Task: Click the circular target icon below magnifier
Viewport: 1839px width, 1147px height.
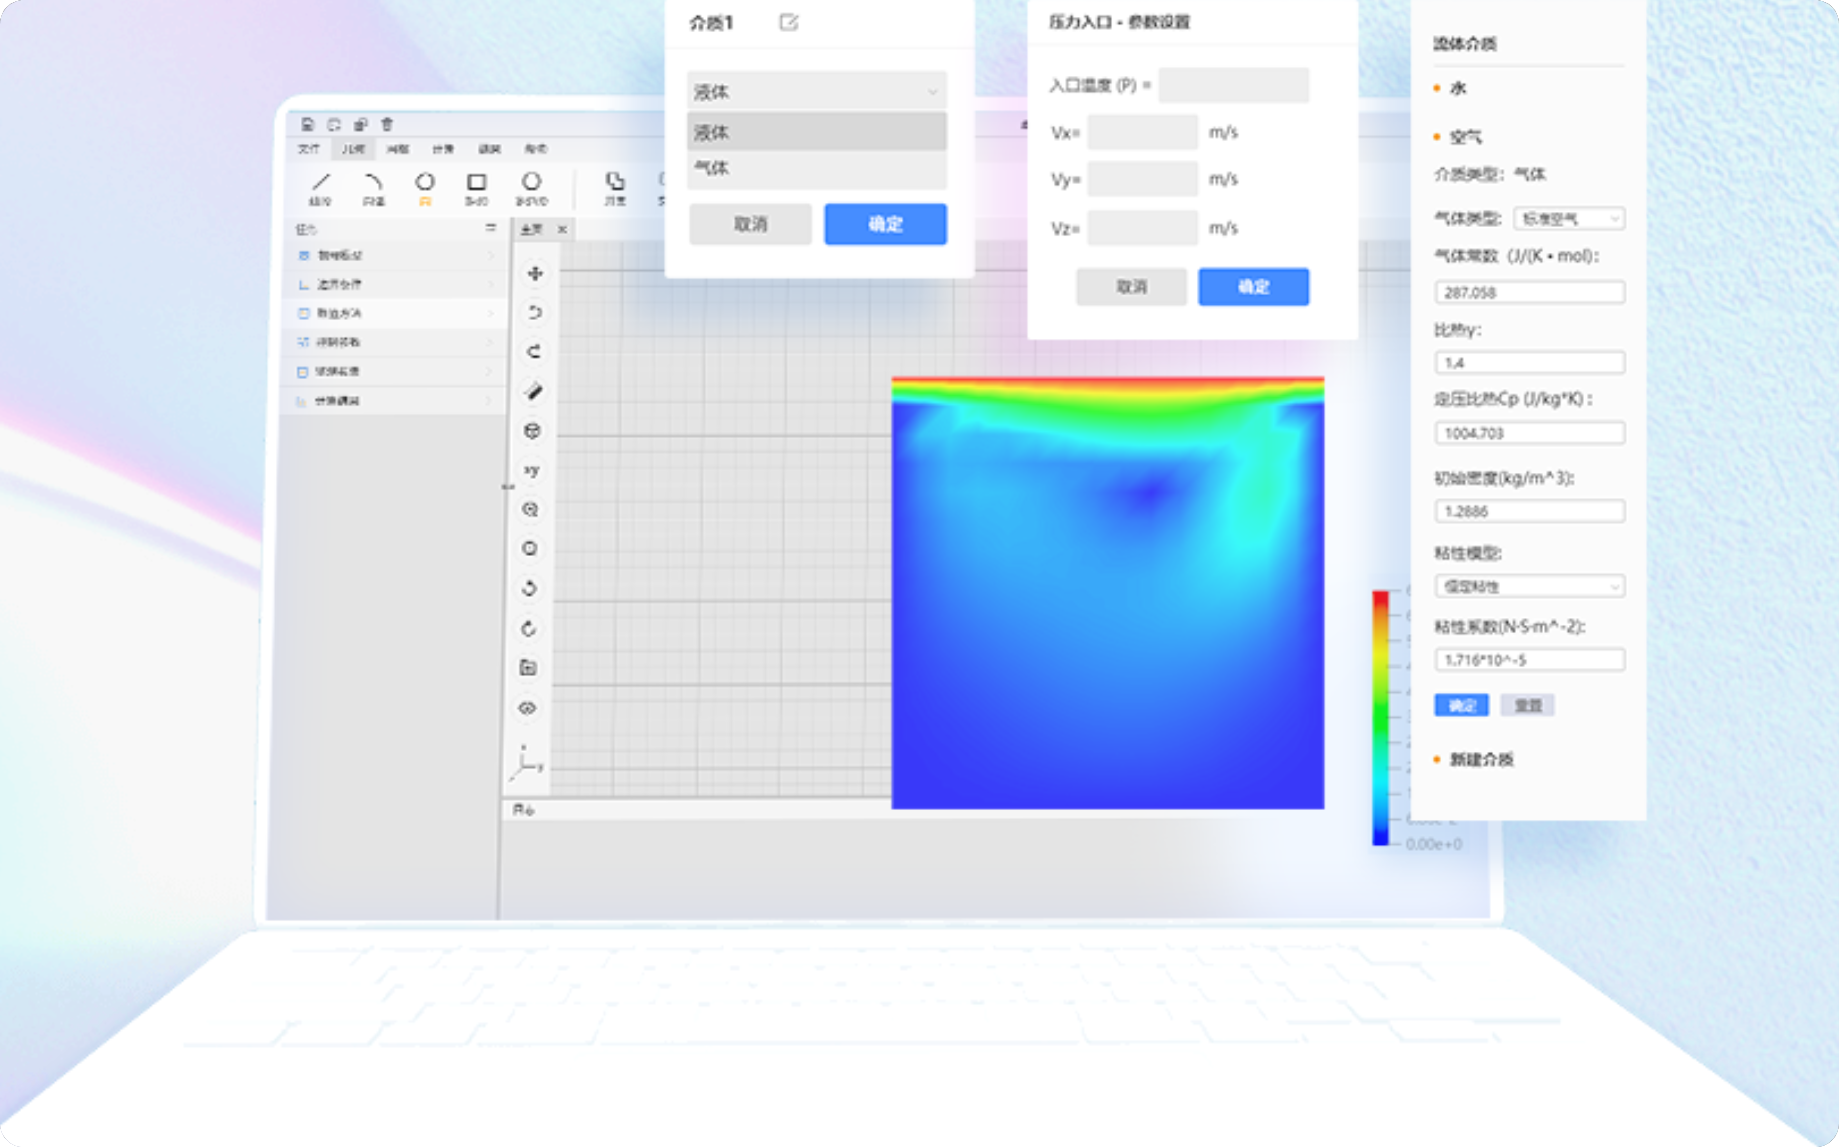Action: tap(530, 549)
